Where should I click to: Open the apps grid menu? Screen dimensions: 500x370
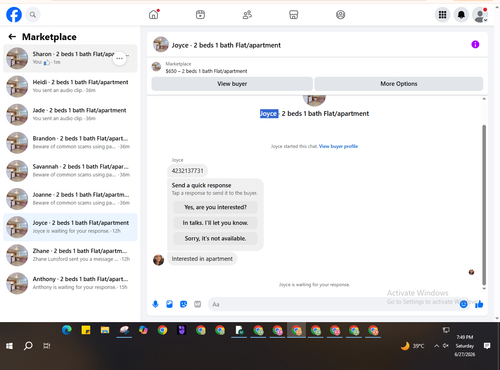coord(442,15)
